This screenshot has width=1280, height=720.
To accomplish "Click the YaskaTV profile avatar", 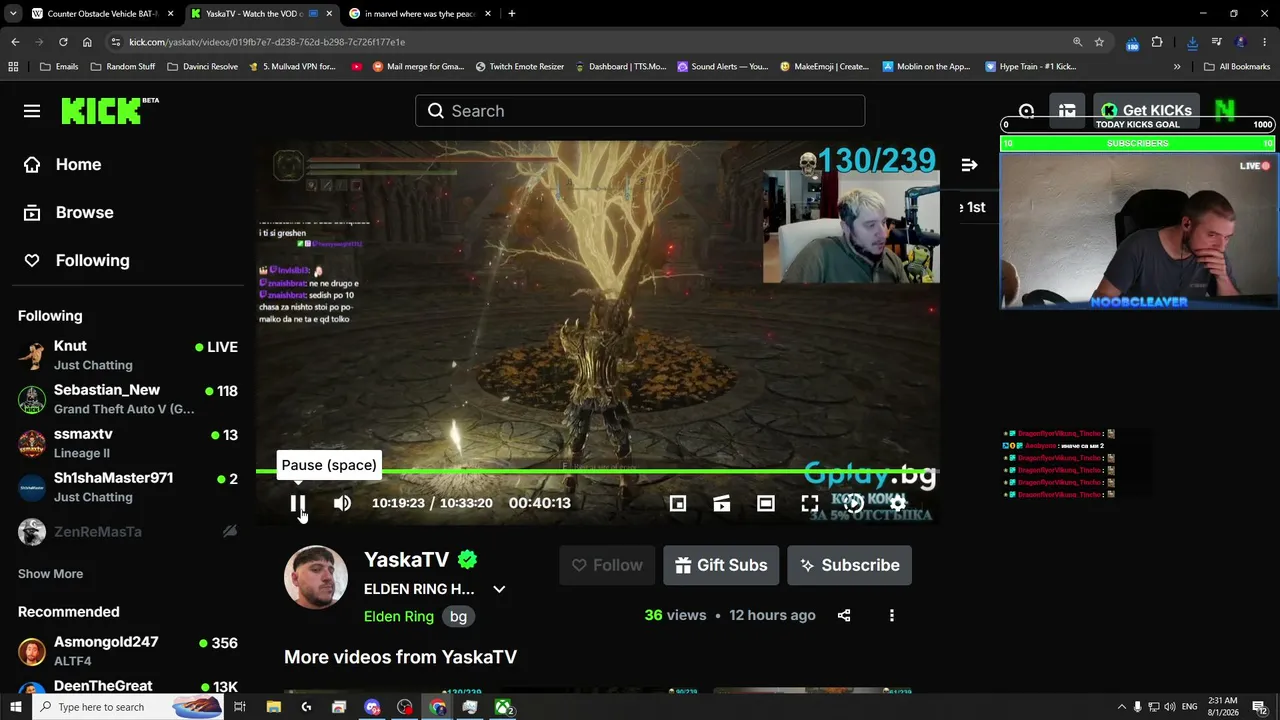I will click(x=316, y=577).
